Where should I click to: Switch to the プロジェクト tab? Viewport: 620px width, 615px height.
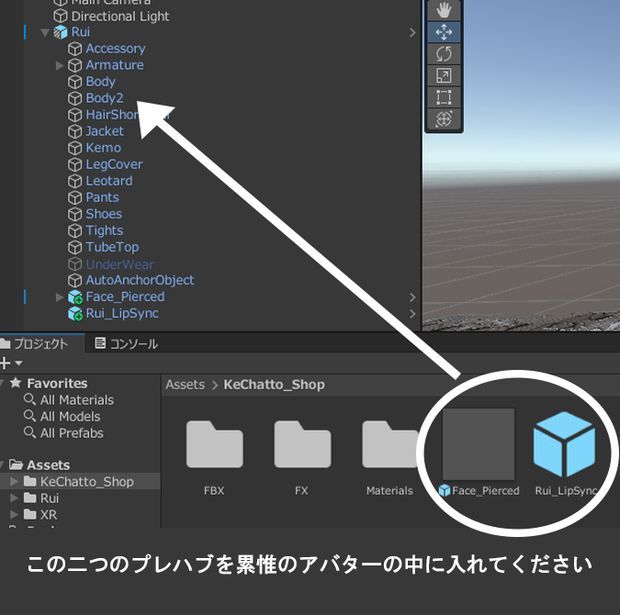[x=35, y=344]
